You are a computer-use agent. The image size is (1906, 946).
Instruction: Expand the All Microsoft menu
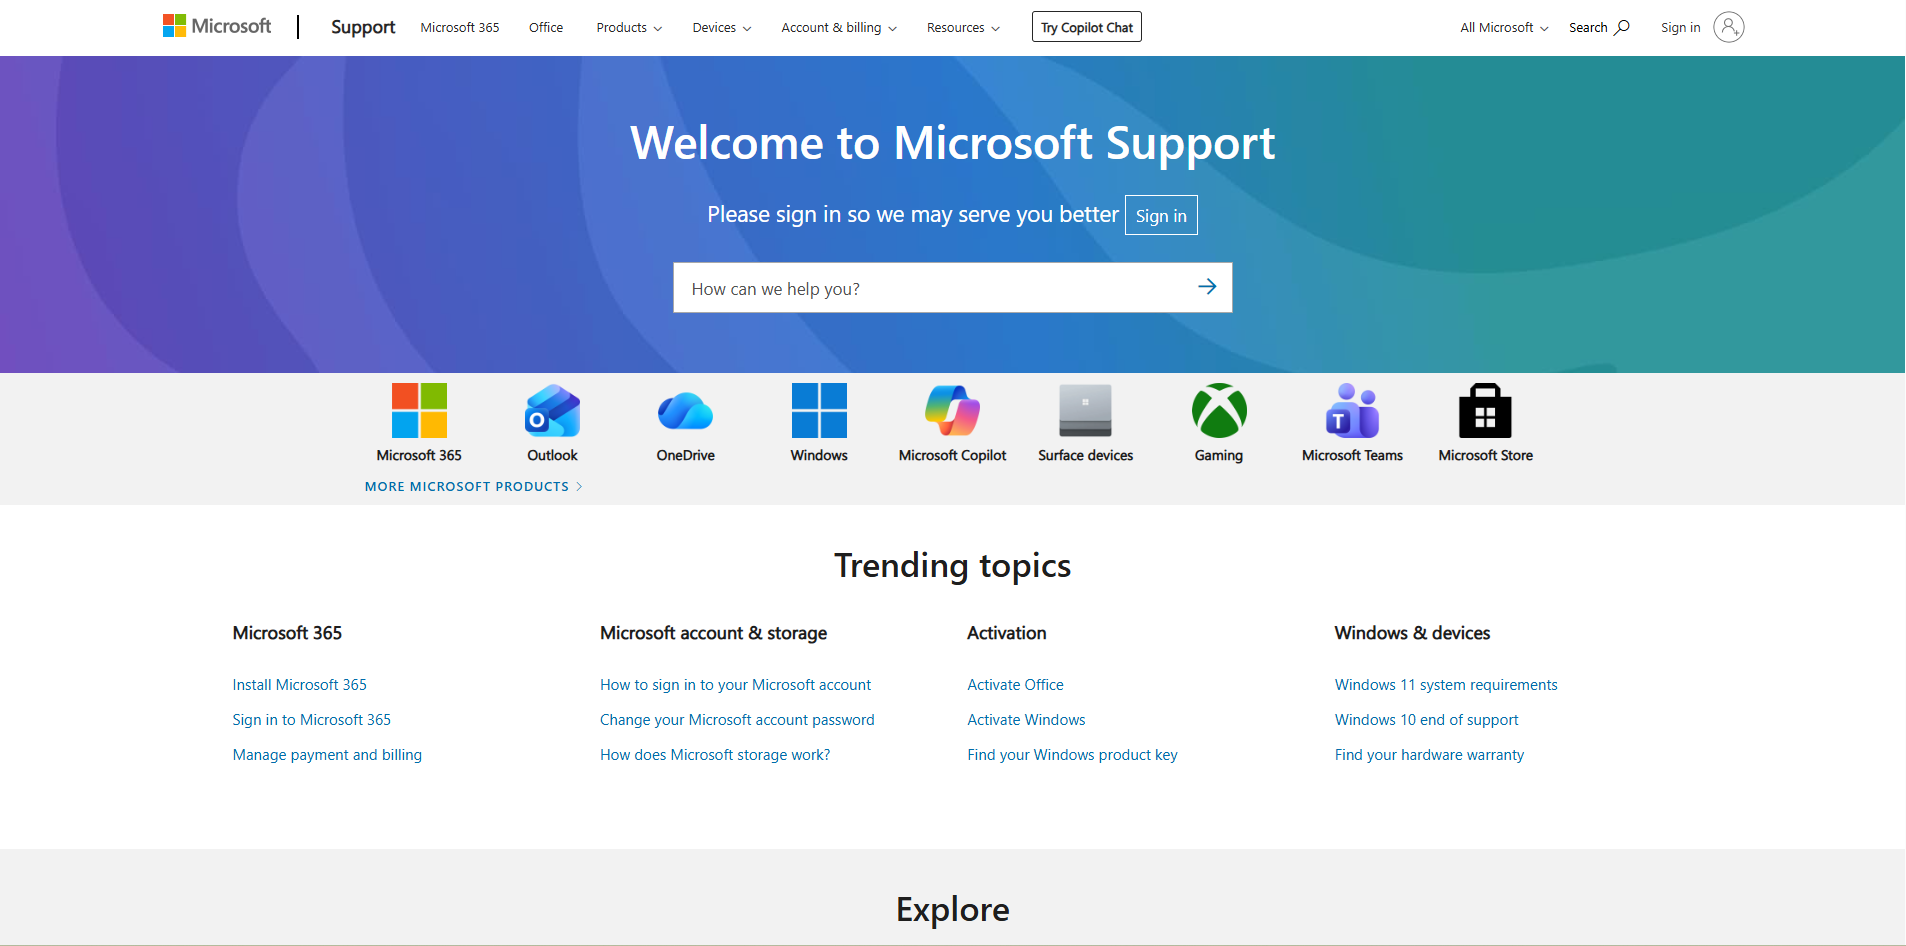pos(1503,28)
